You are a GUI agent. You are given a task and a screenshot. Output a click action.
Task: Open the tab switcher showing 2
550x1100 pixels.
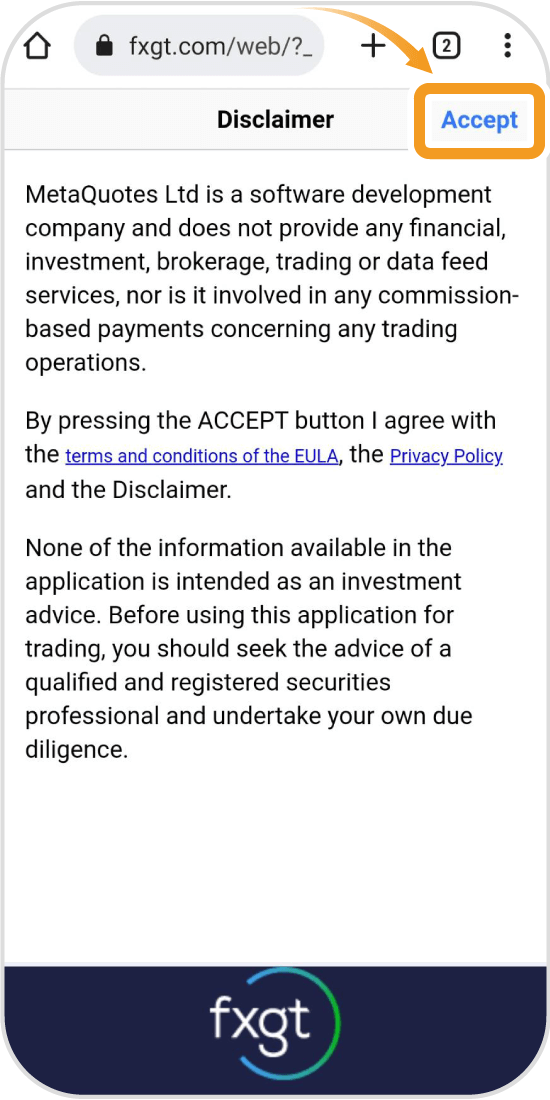(x=446, y=46)
